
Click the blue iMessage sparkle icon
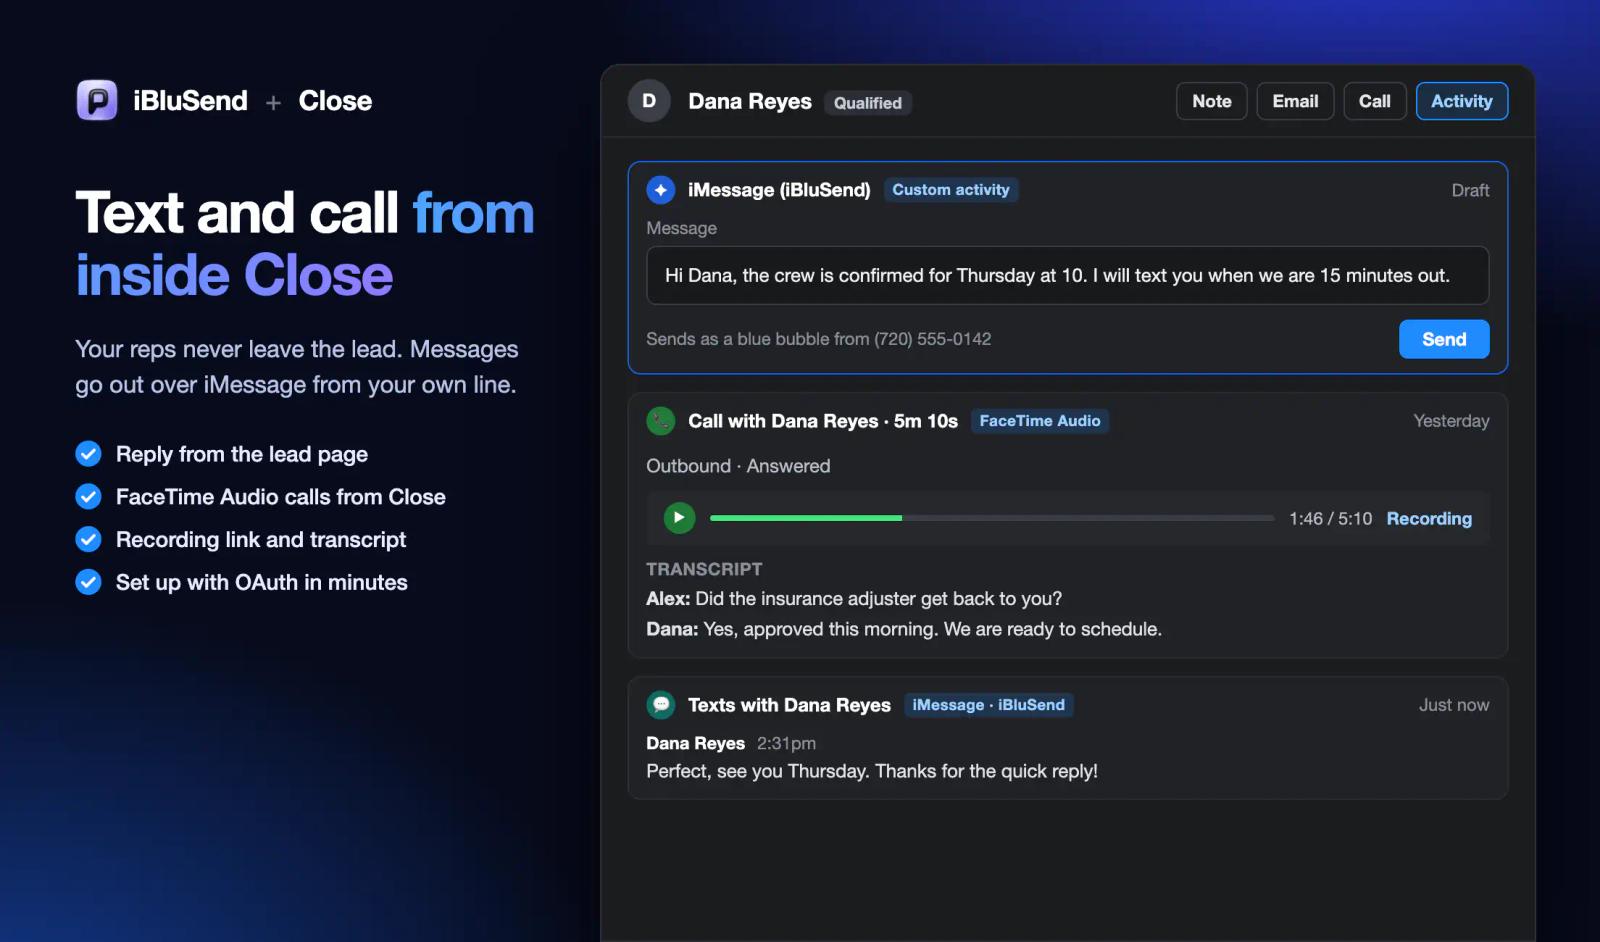661,190
